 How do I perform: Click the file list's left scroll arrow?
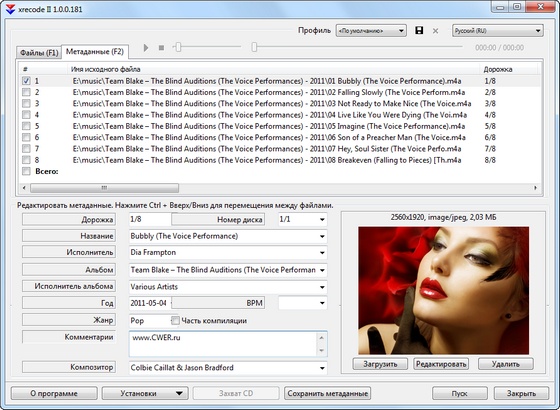tap(24, 188)
